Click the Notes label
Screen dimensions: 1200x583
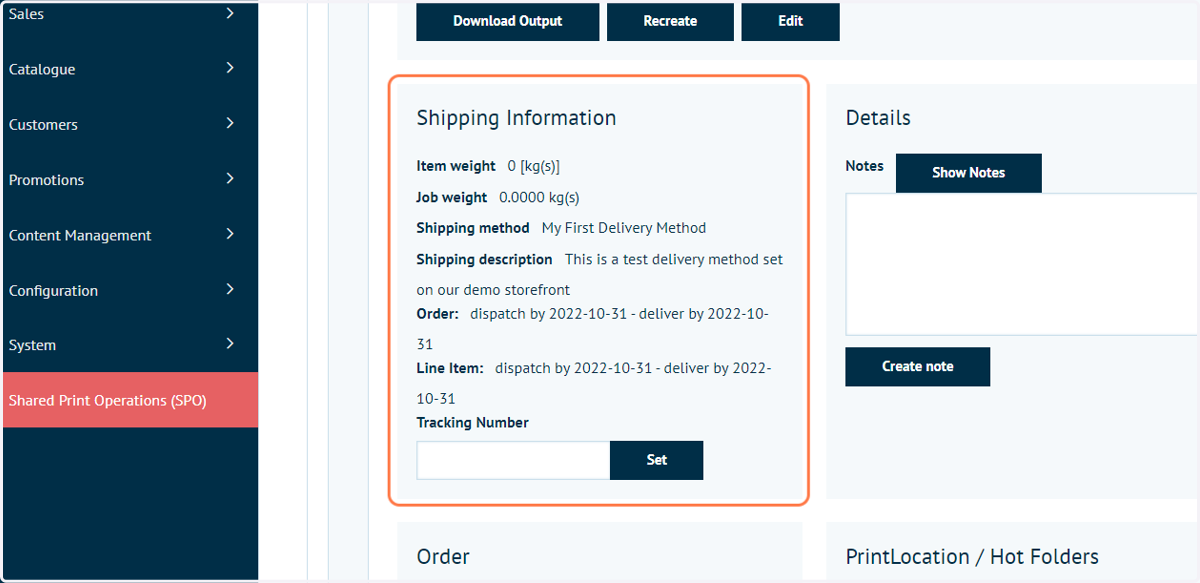click(864, 166)
